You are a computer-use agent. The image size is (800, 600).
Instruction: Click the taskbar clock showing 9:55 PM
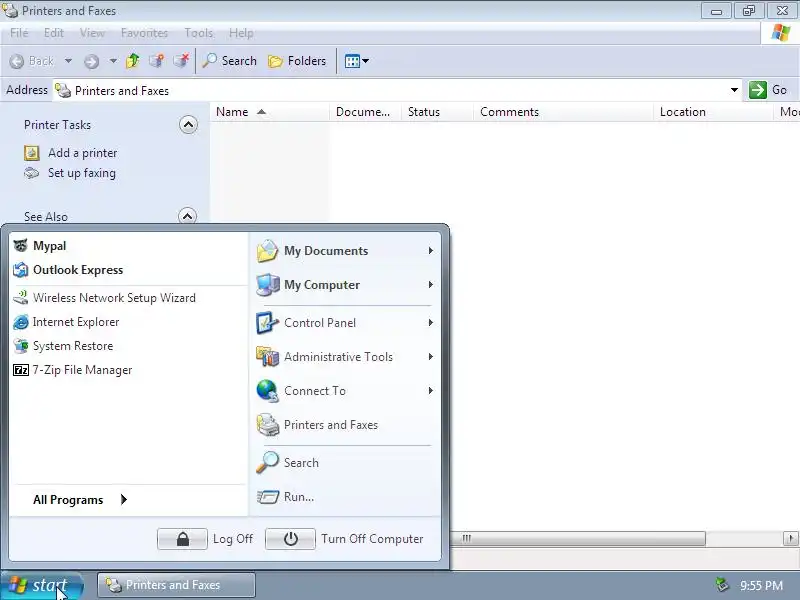click(762, 585)
